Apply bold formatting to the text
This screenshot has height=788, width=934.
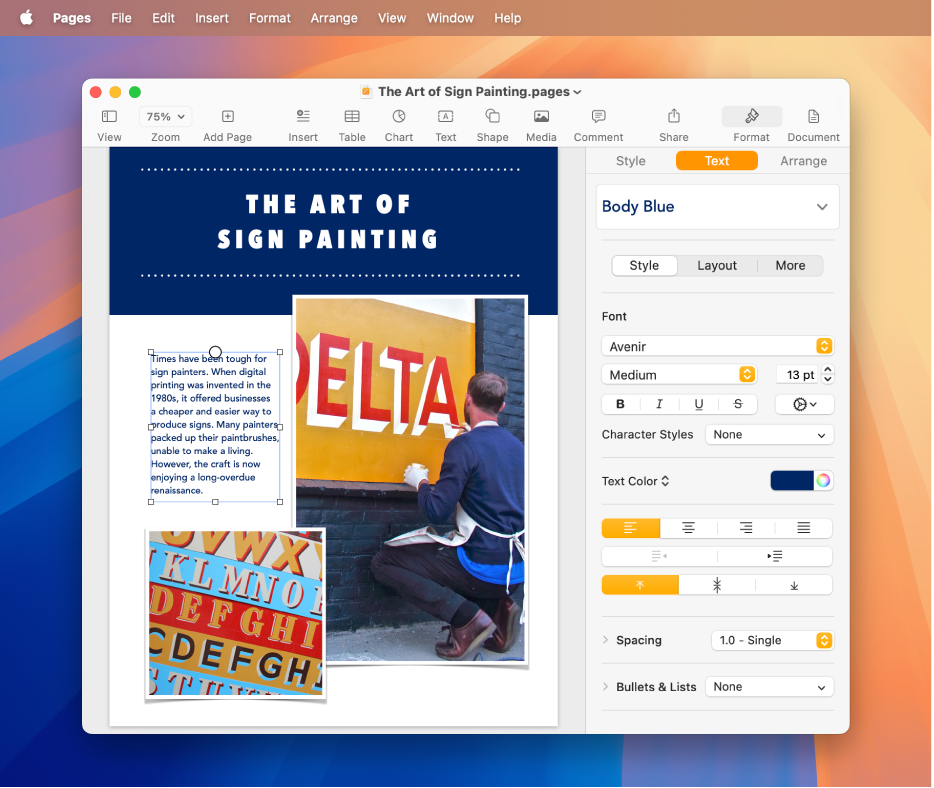point(620,404)
